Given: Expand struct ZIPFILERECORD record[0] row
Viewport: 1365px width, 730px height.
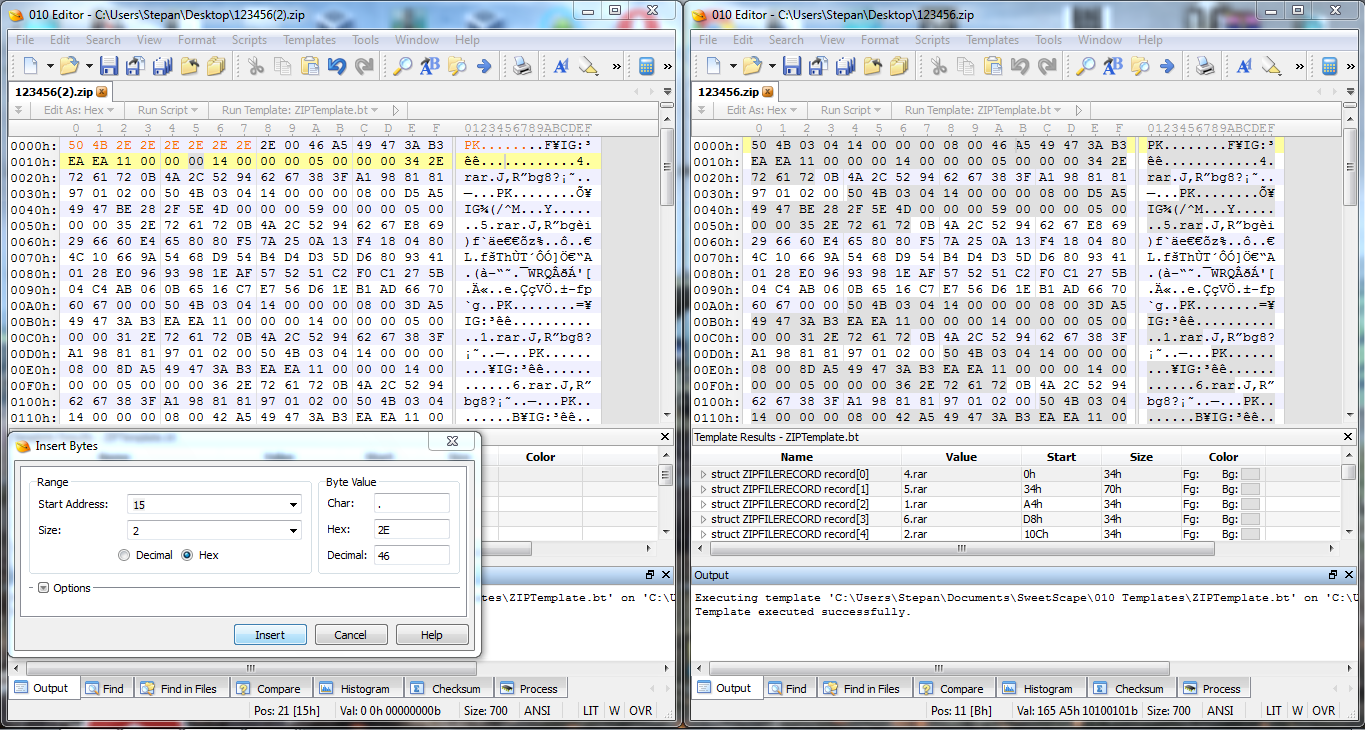Looking at the screenshot, I should (703, 474).
